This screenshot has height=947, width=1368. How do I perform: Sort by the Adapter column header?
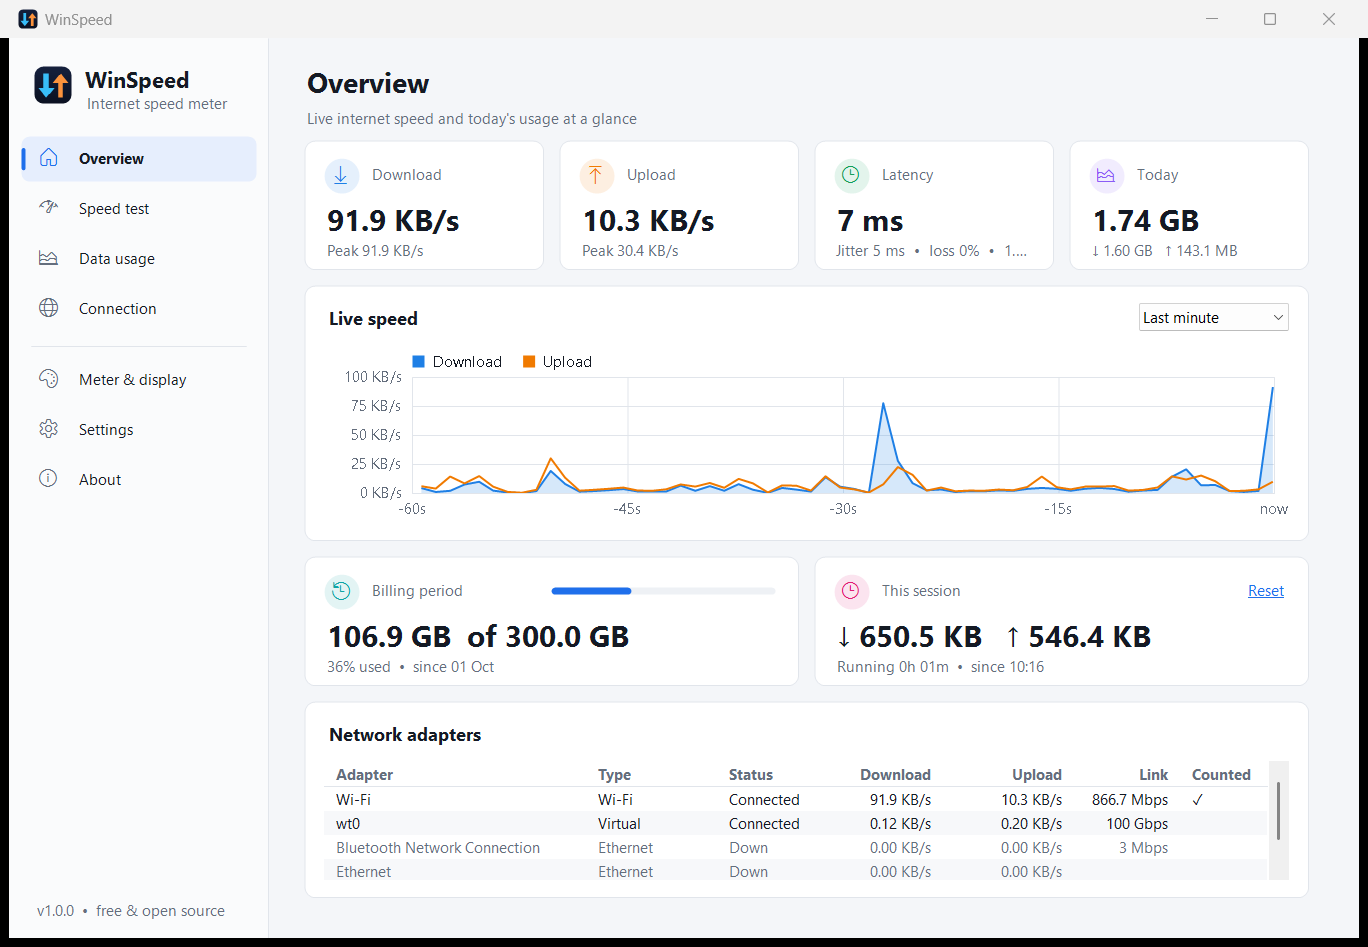364,775
